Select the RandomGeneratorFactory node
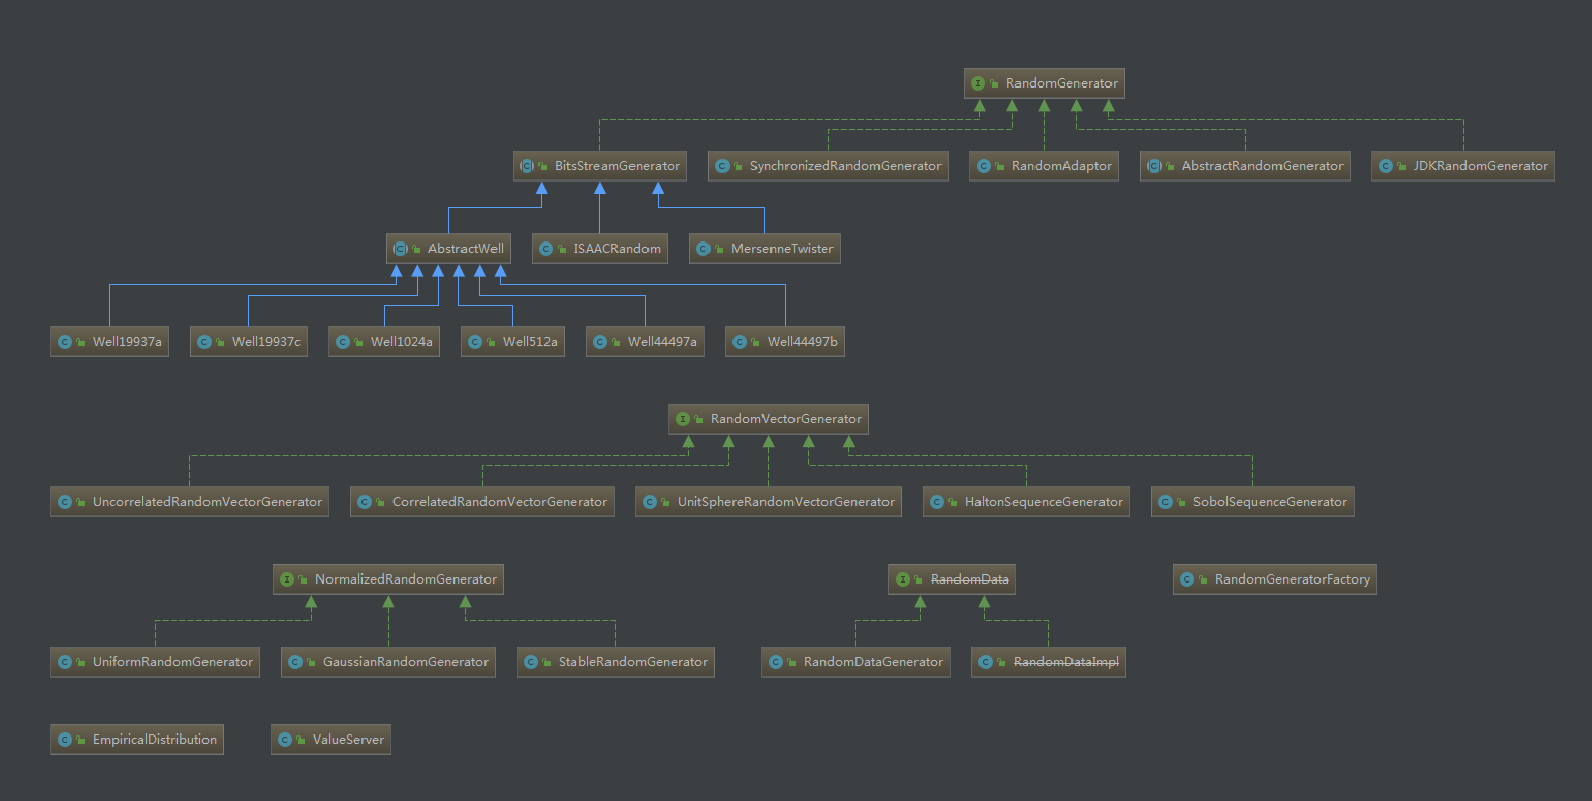Image resolution: width=1592 pixels, height=801 pixels. (x=1275, y=580)
